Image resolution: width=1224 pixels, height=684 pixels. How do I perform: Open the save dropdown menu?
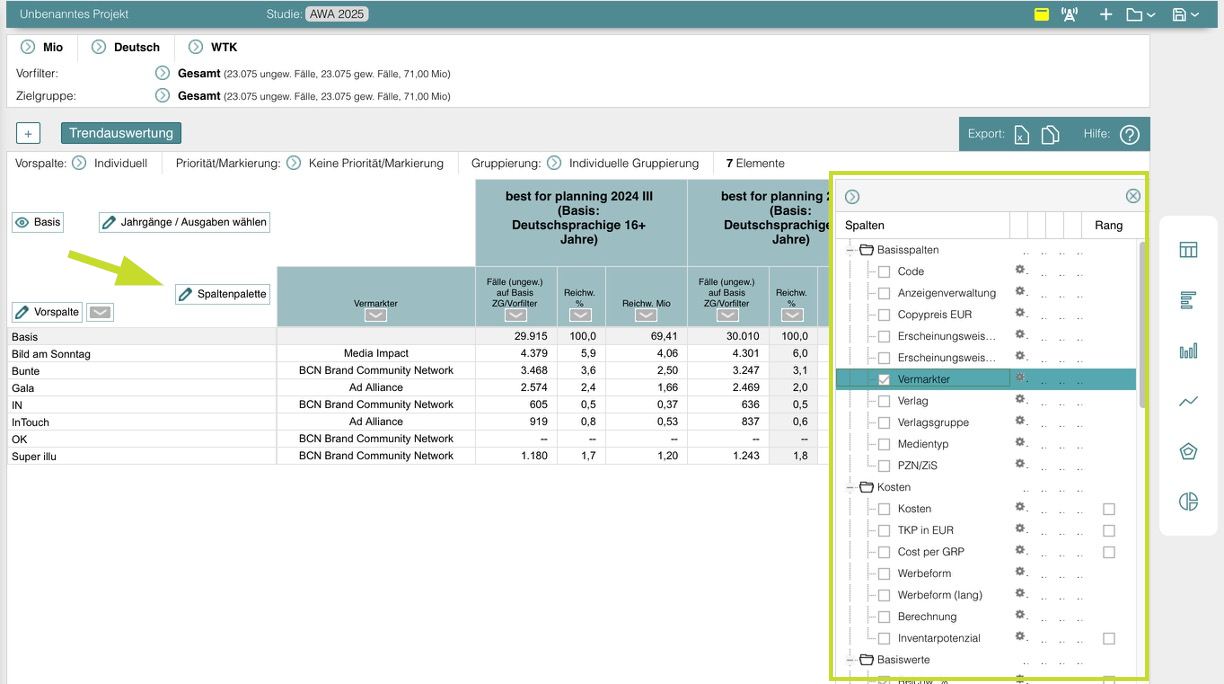pyautogui.click(x=1185, y=15)
